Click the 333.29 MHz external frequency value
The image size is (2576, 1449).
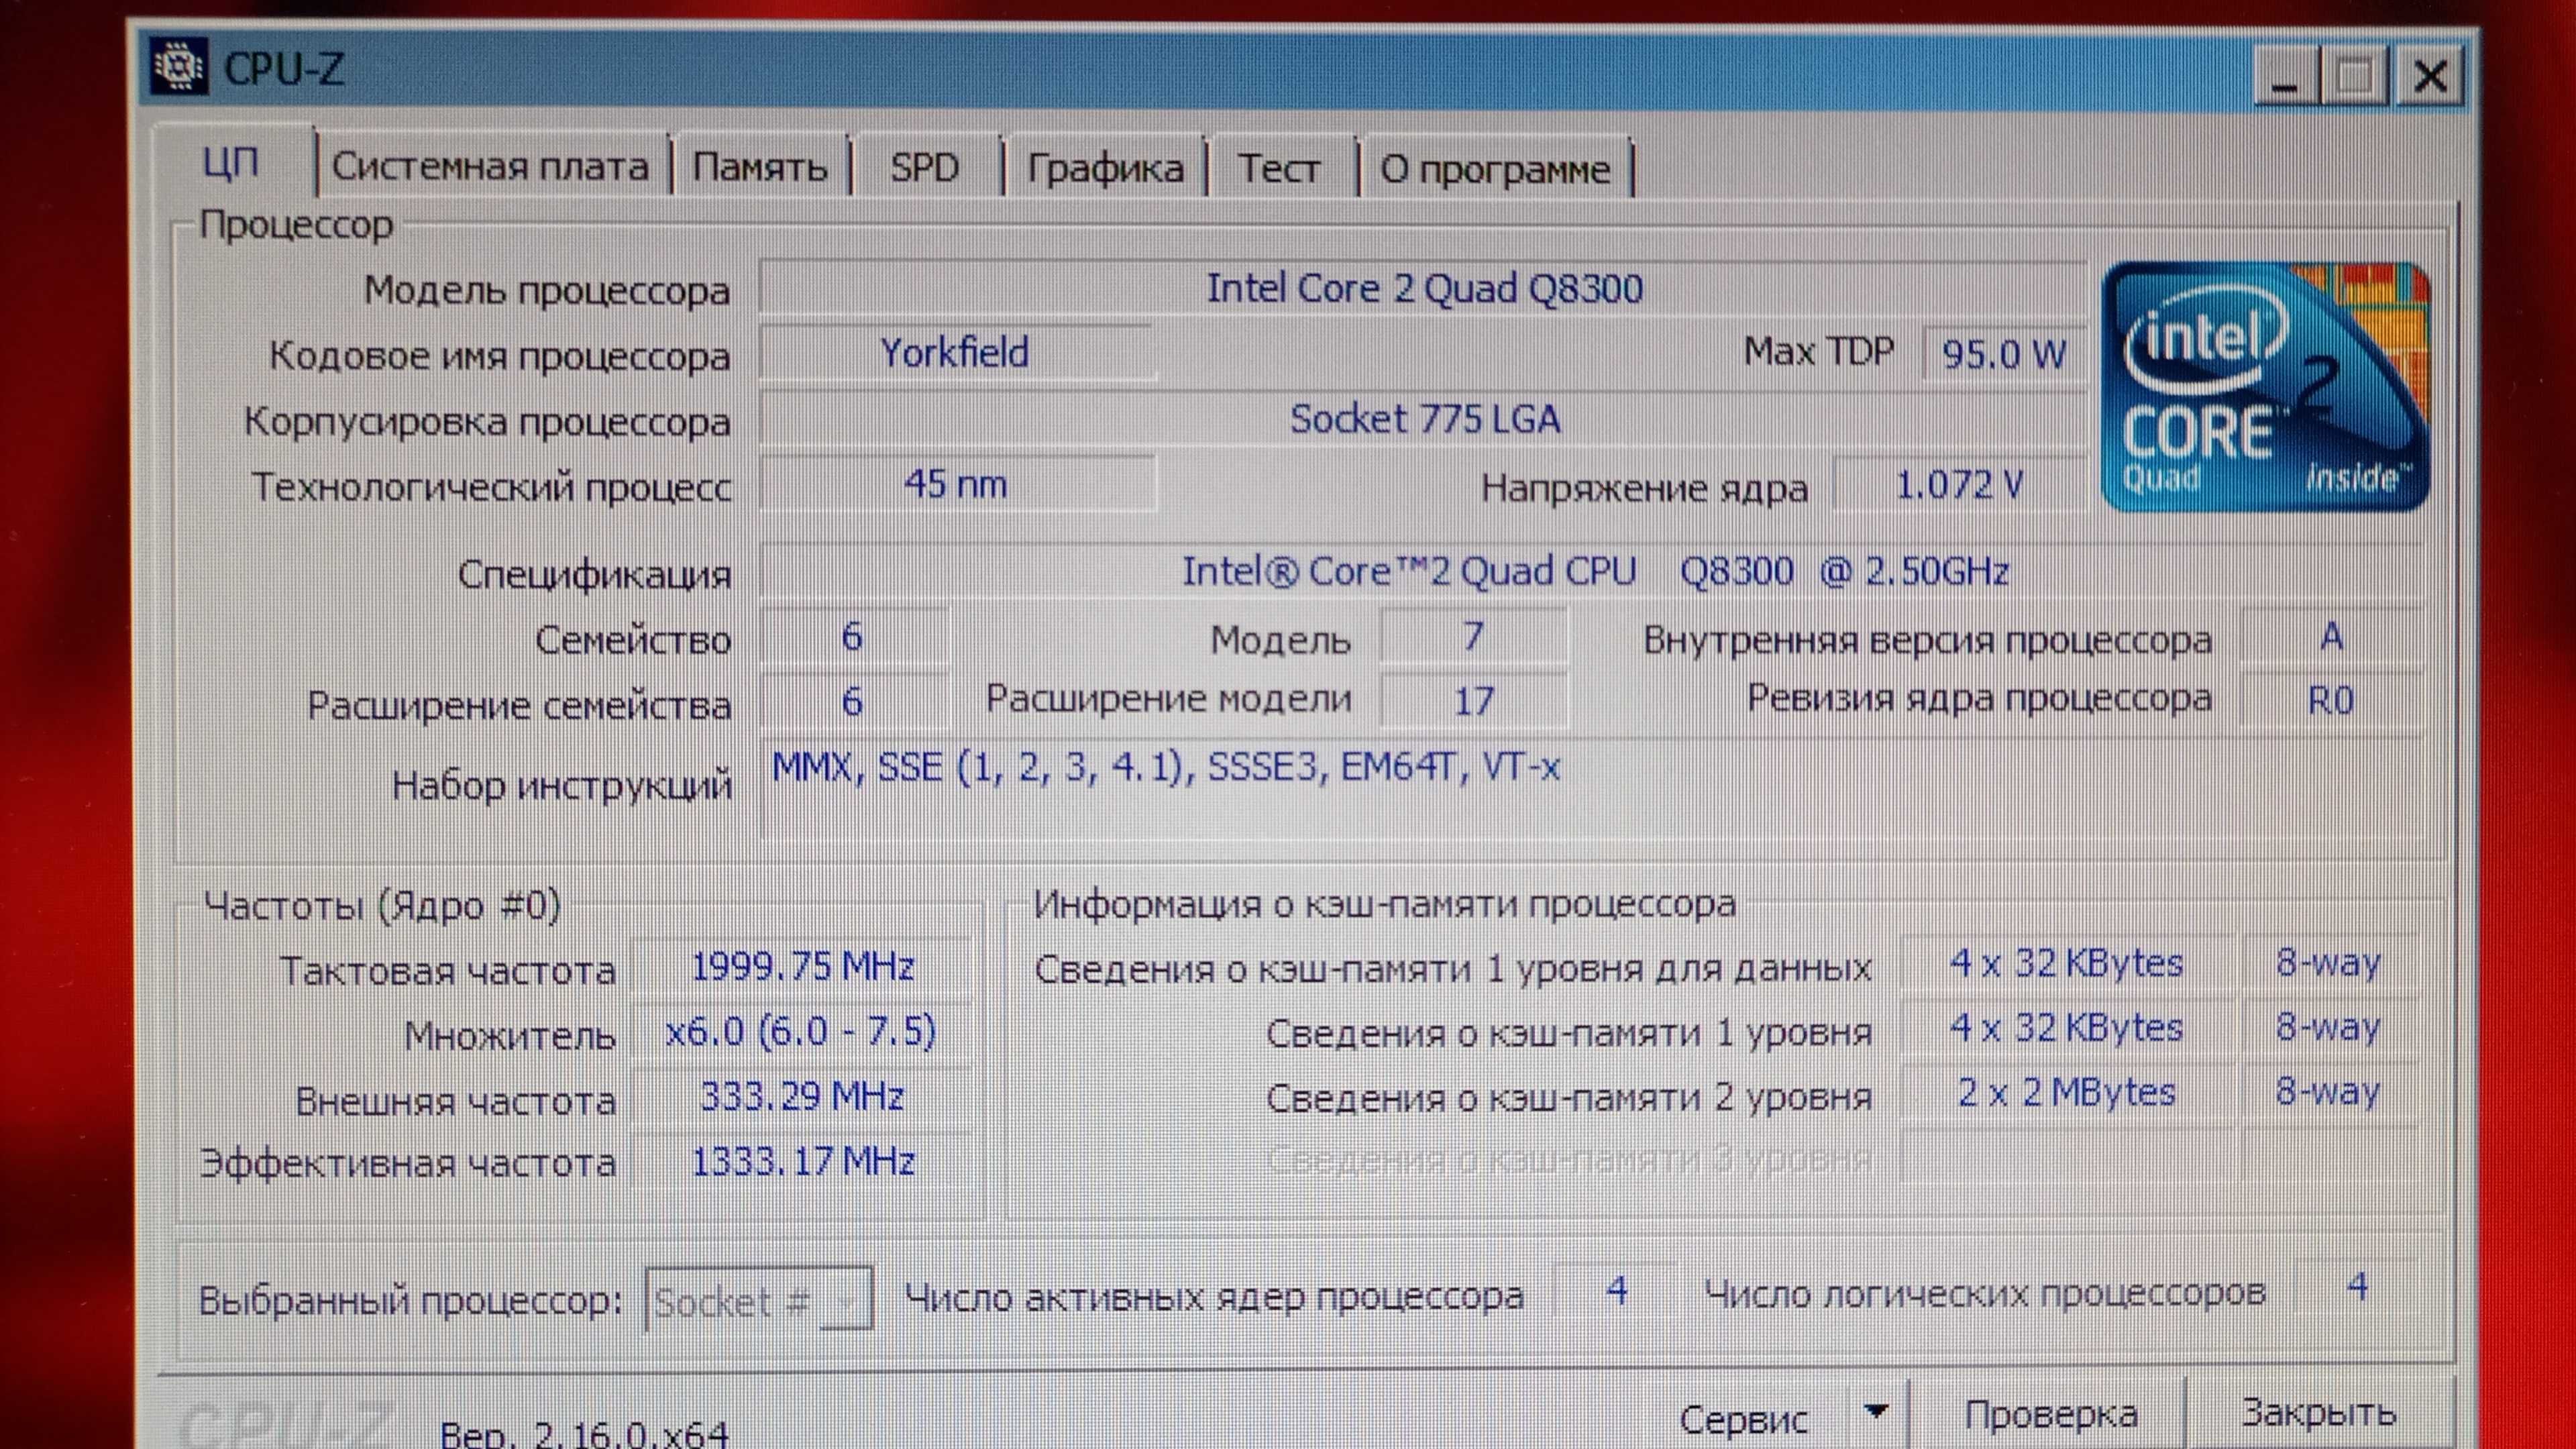point(802,1097)
